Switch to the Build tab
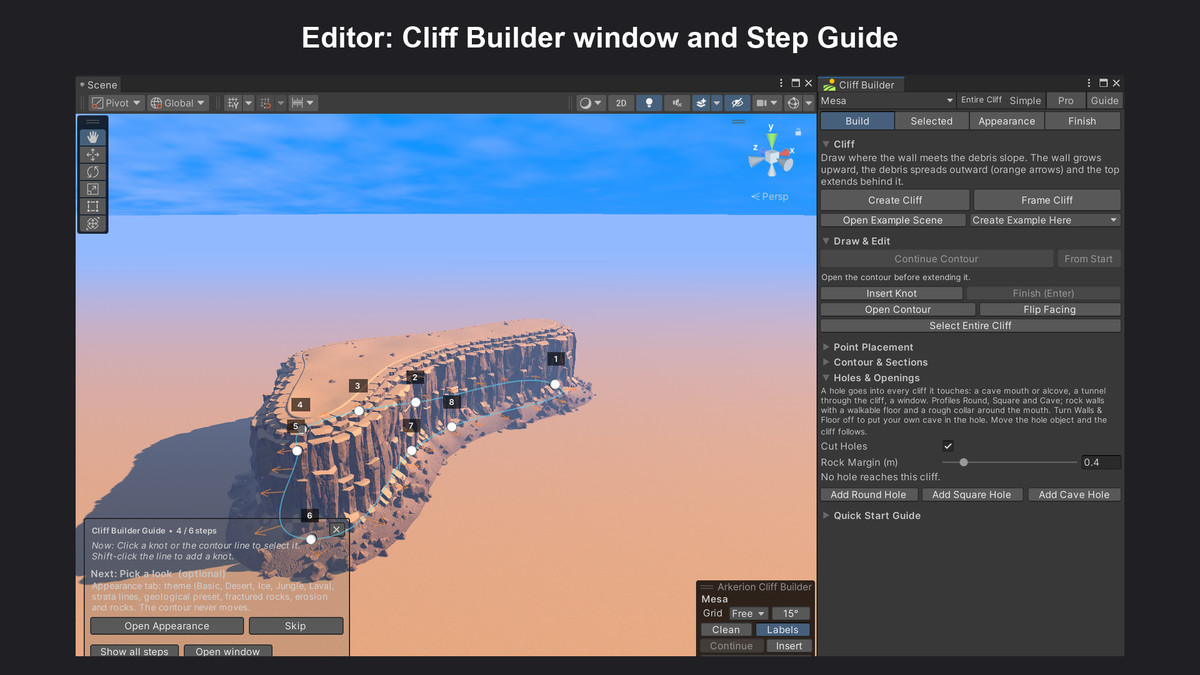1200x675 pixels. pyautogui.click(x=857, y=121)
